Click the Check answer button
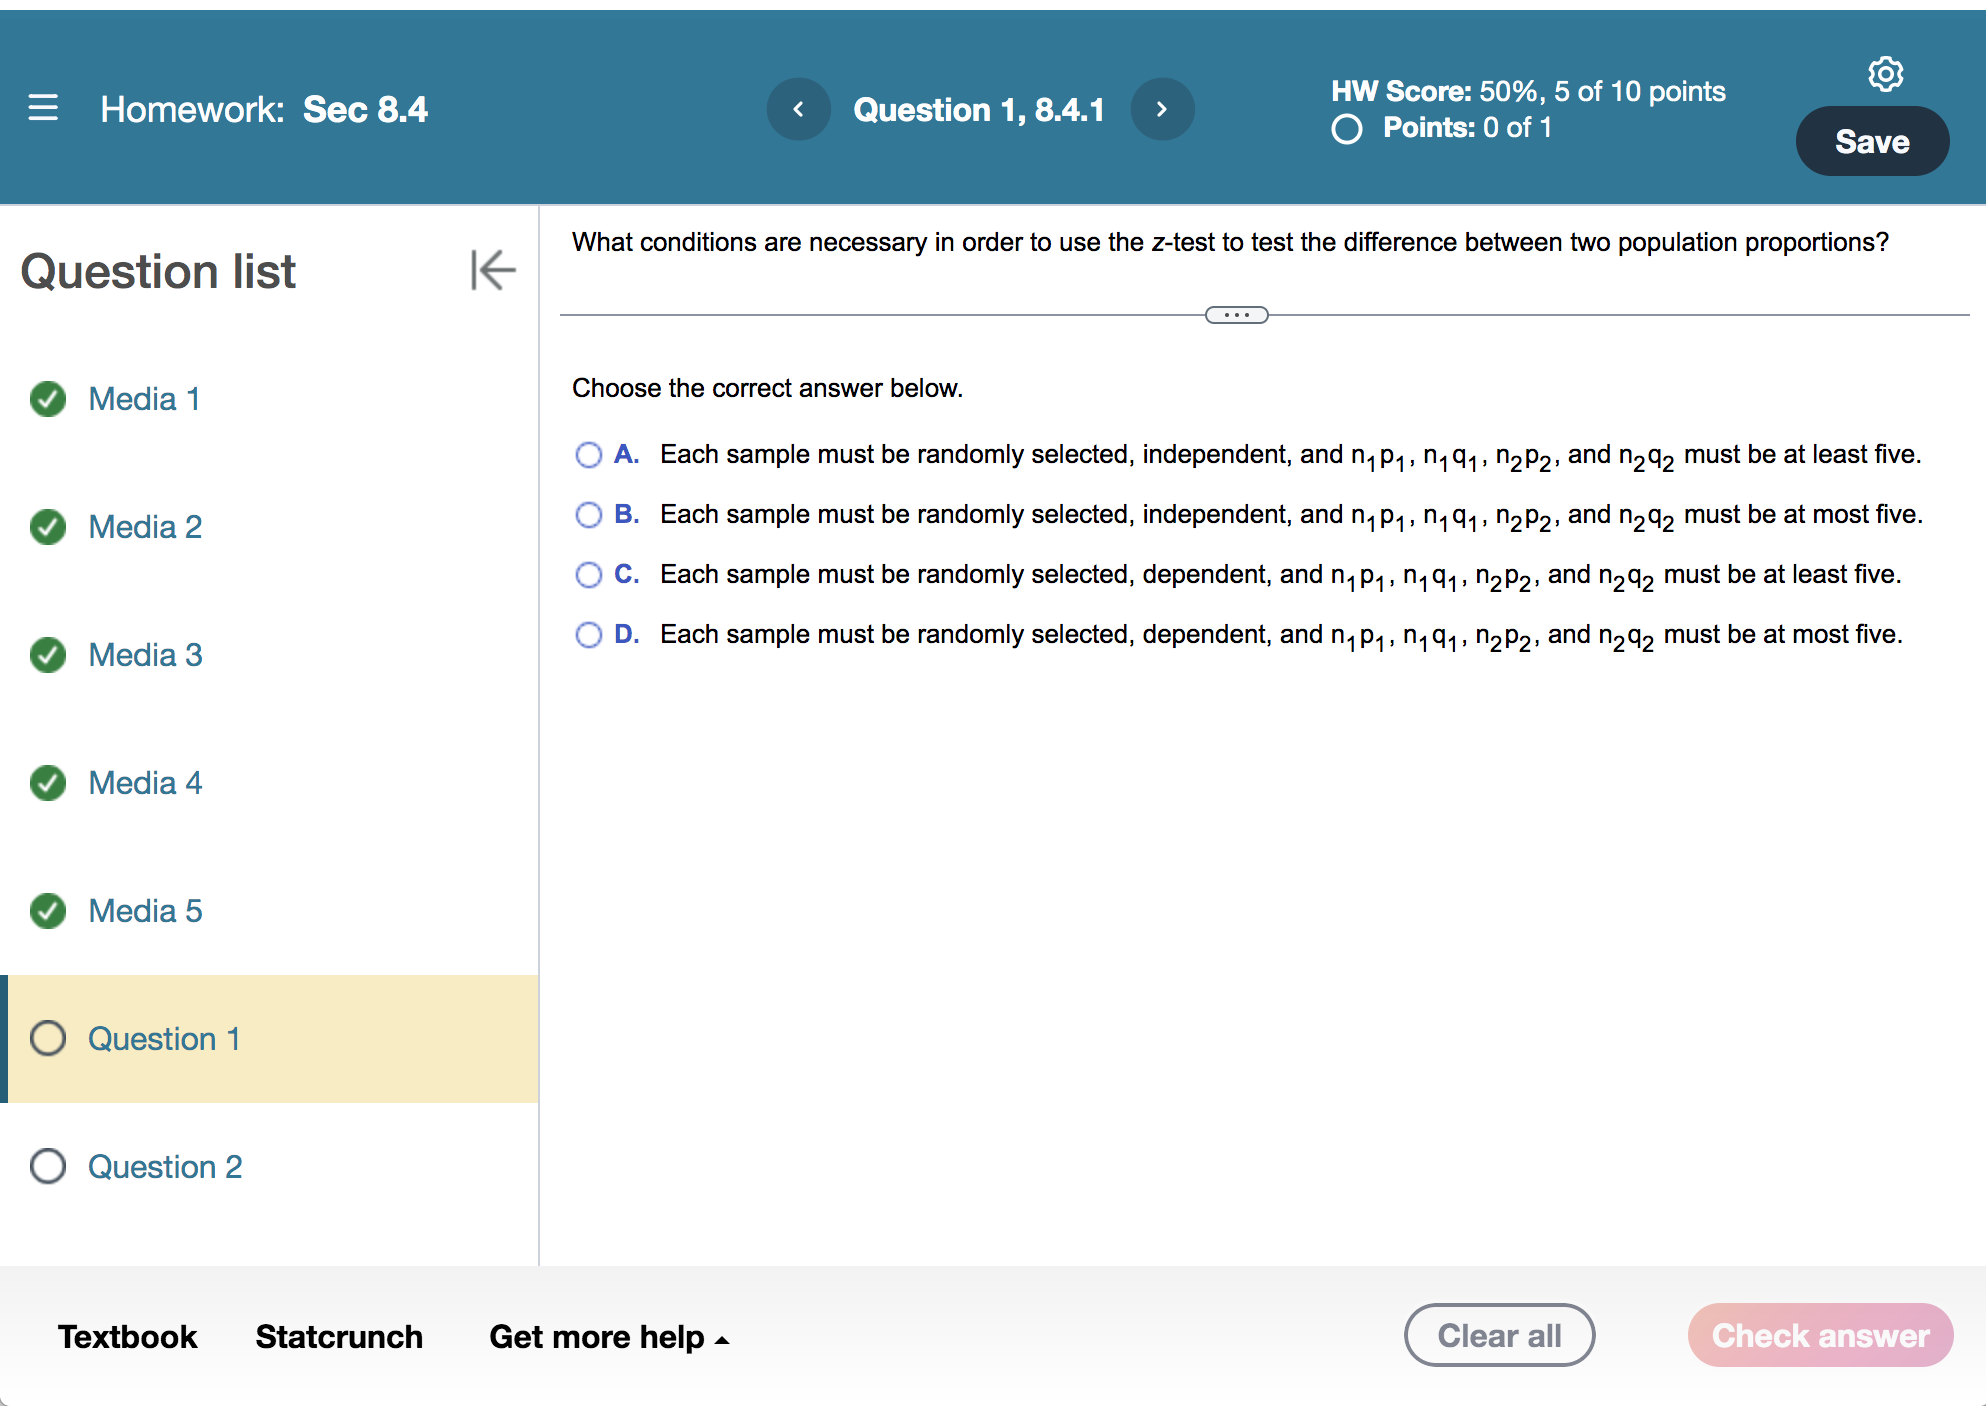 pyautogui.click(x=1820, y=1336)
